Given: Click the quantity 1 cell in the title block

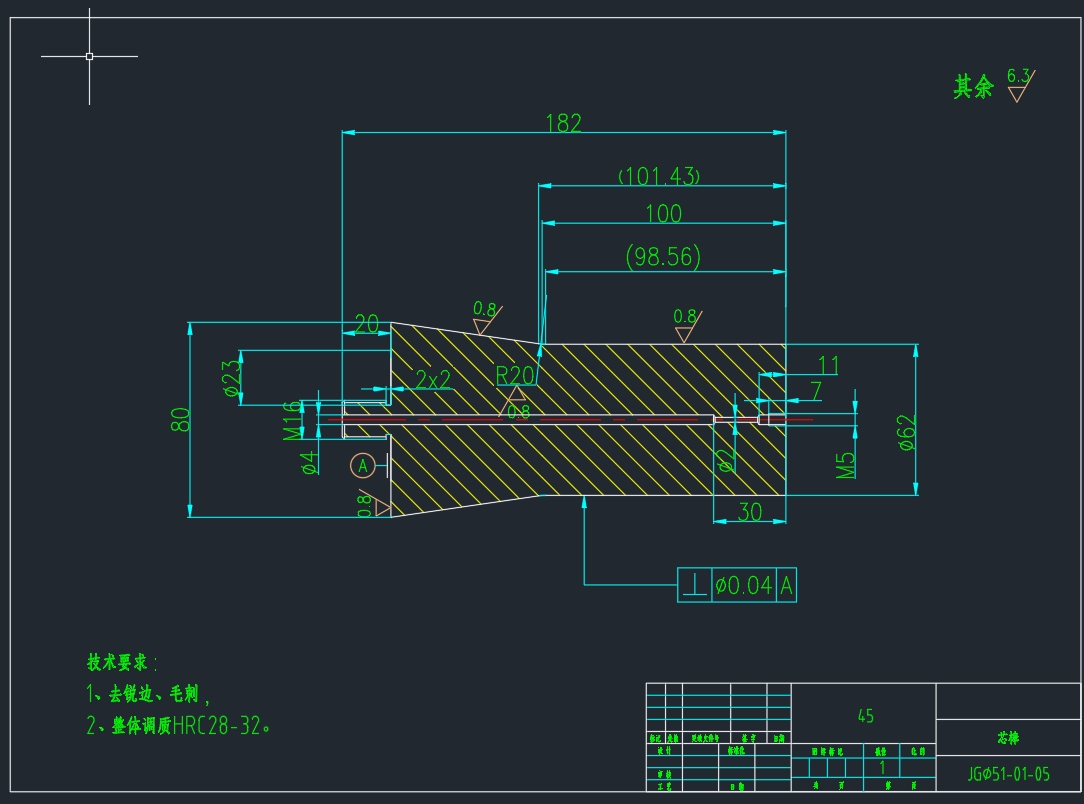Looking at the screenshot, I should point(882,767).
